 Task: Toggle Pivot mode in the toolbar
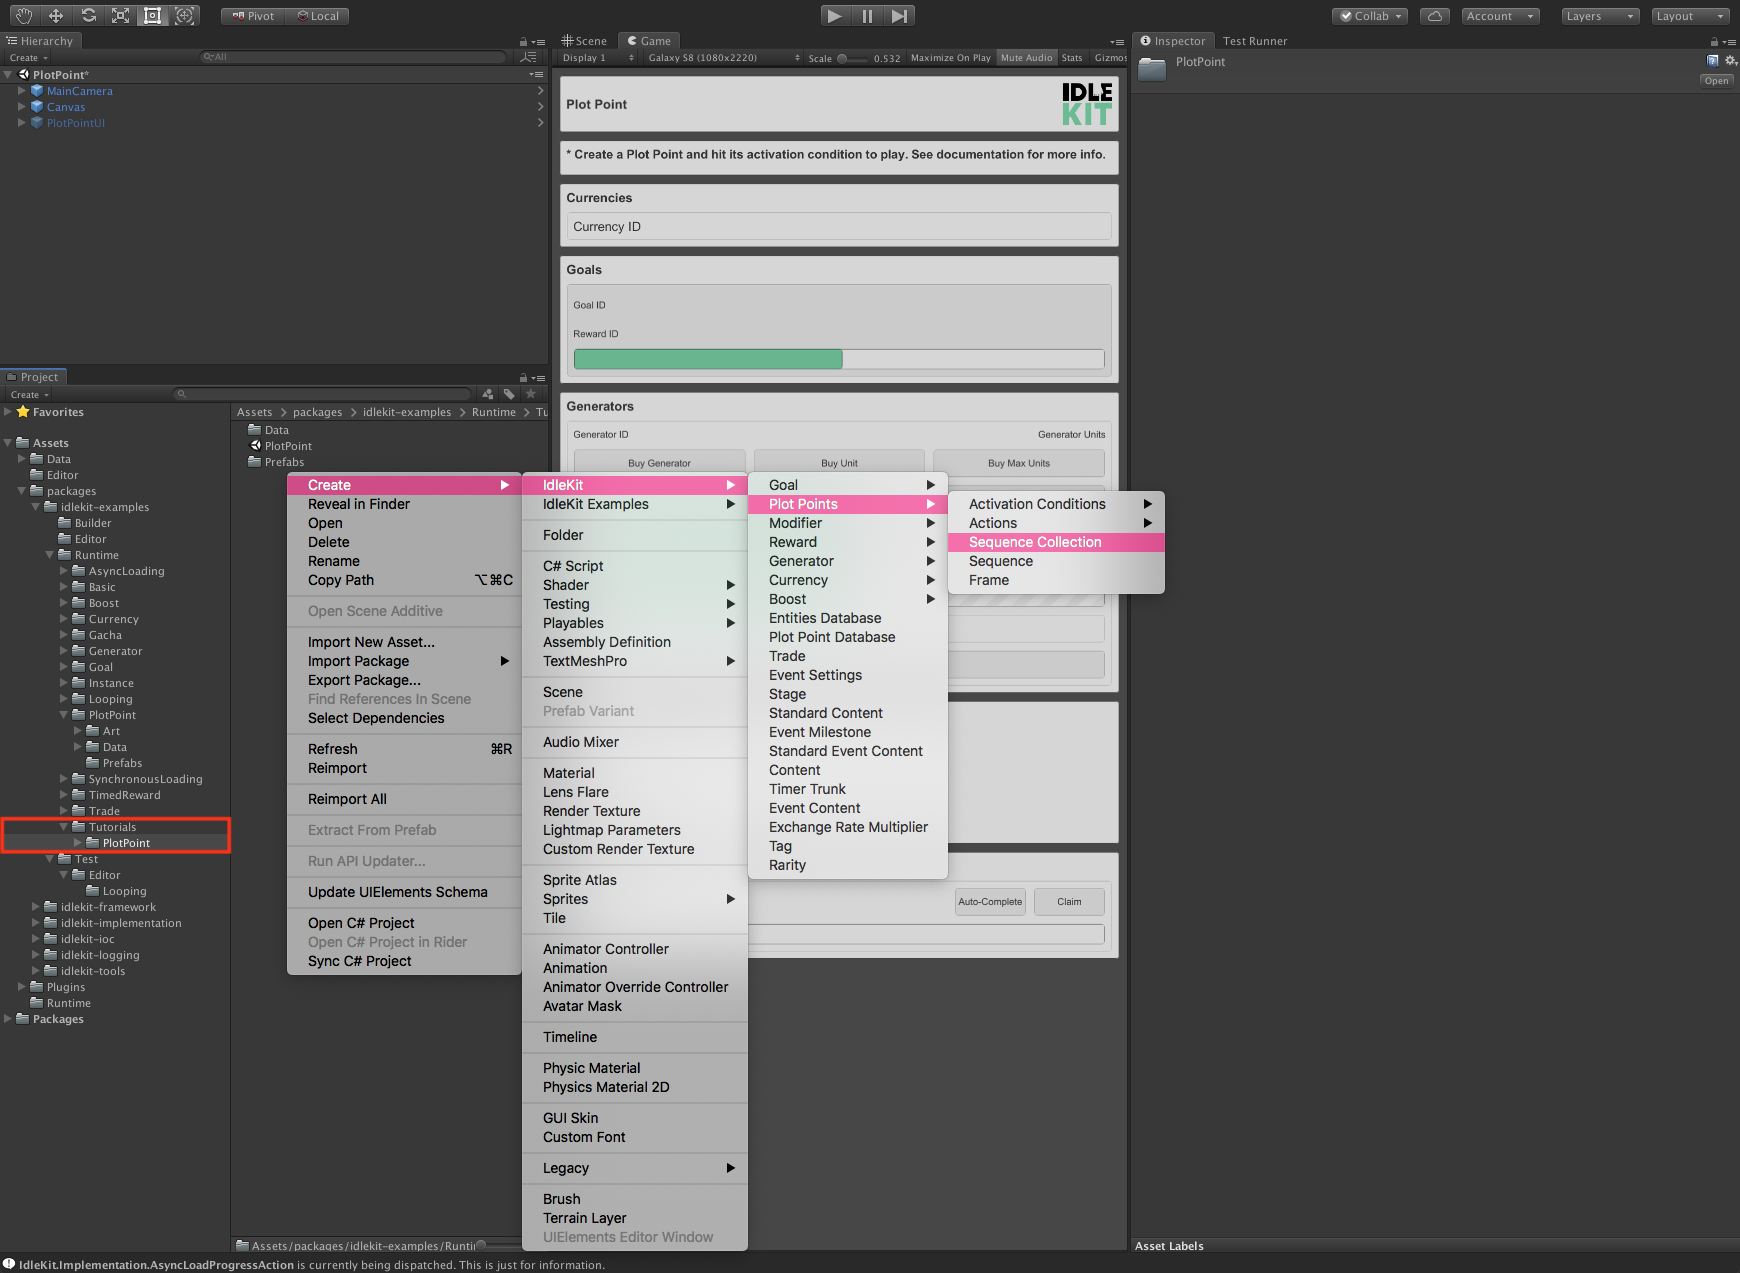click(x=251, y=15)
